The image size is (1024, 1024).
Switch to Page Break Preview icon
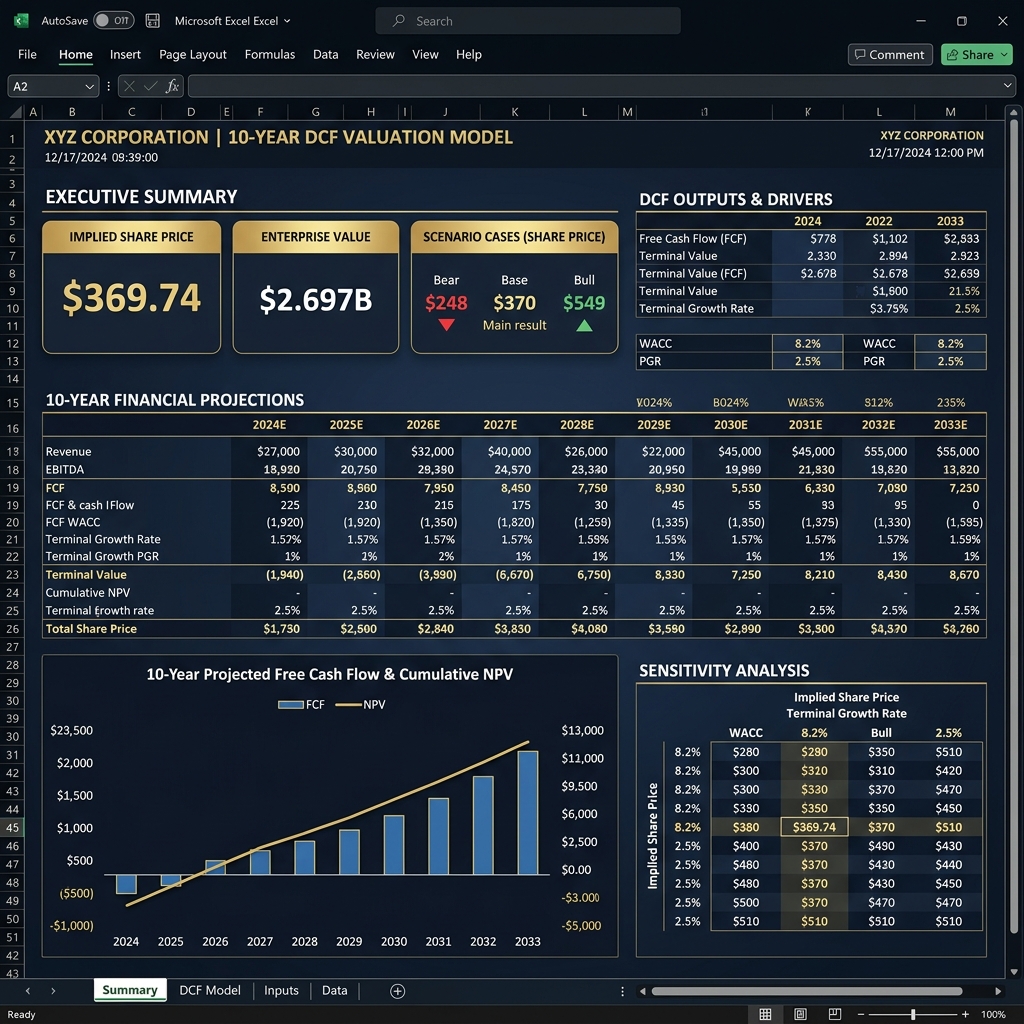835,1014
